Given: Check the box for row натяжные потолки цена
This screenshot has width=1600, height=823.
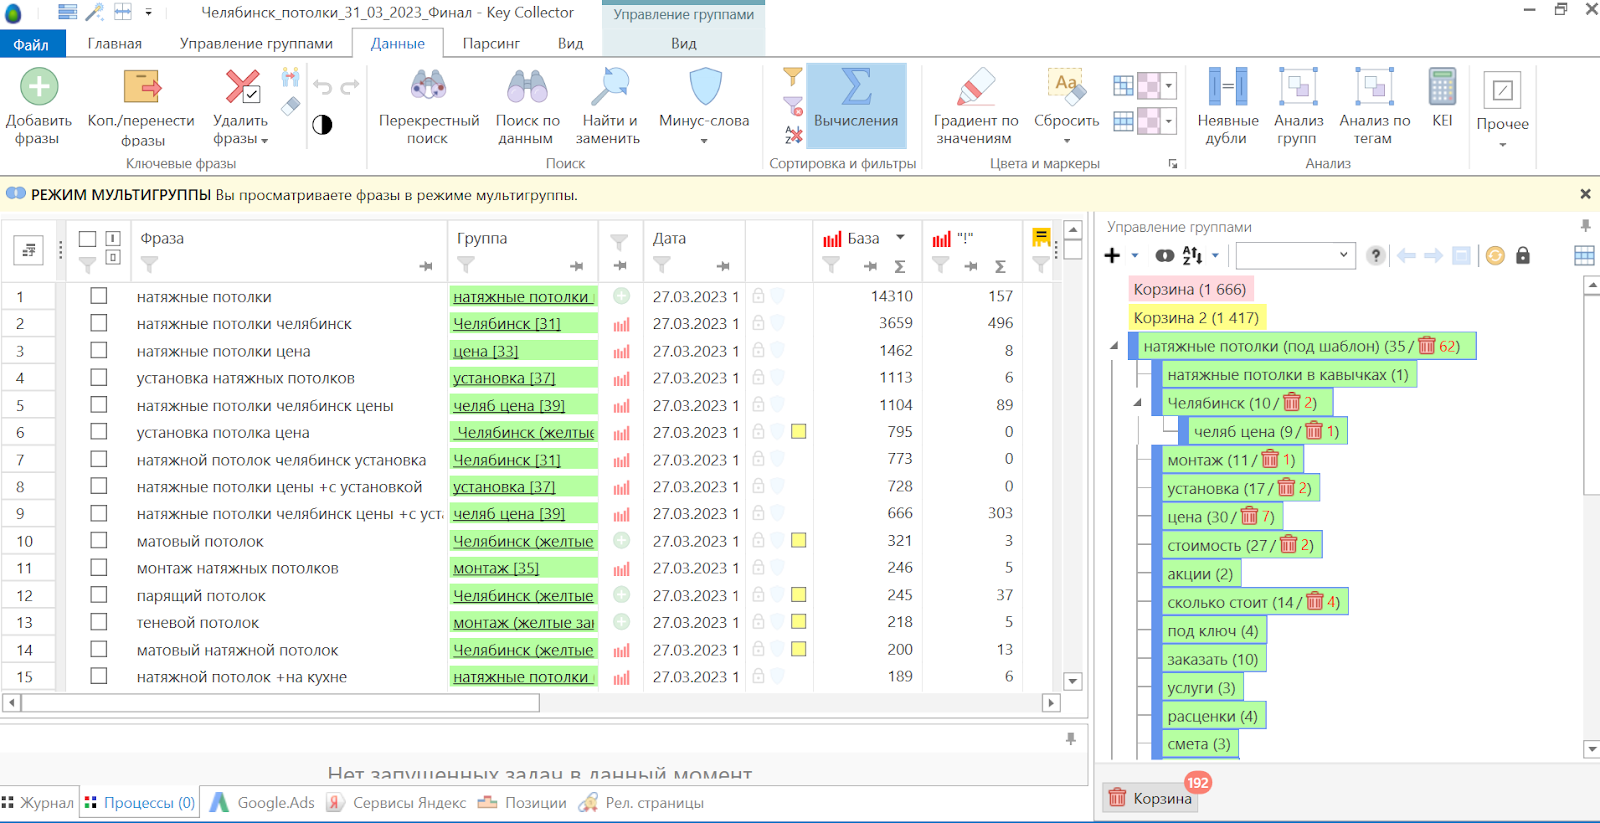Looking at the screenshot, I should pos(98,350).
